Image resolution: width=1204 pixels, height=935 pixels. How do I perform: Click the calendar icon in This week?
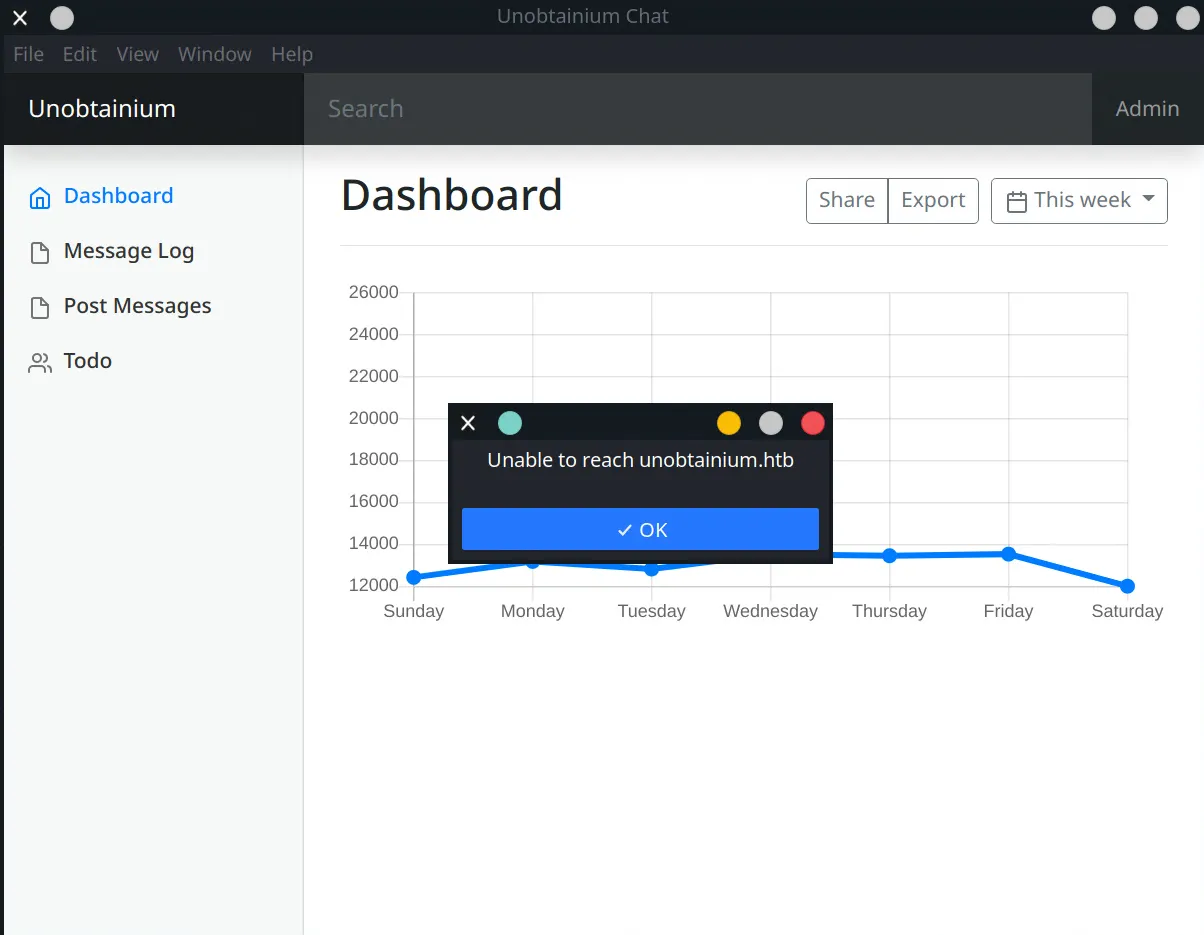click(x=1016, y=201)
